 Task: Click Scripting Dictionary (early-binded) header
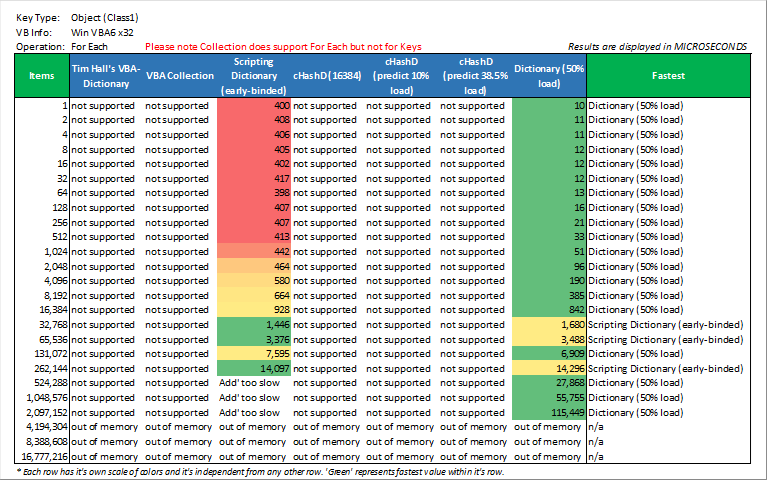pos(254,76)
